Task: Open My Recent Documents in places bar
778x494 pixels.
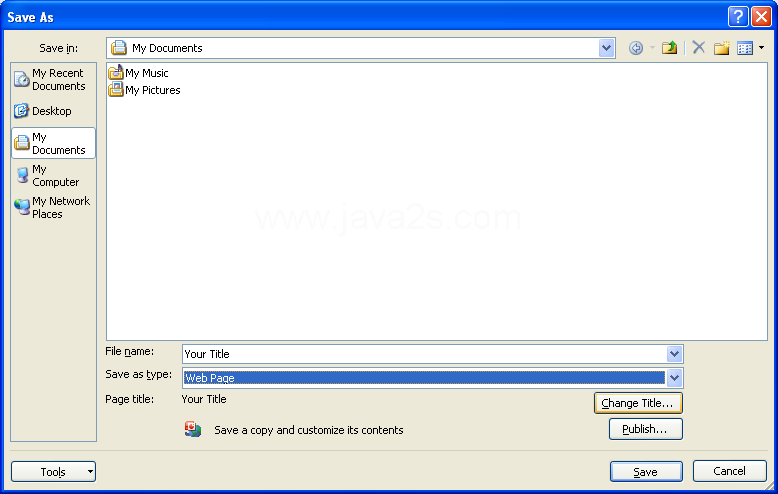Action: (x=53, y=79)
